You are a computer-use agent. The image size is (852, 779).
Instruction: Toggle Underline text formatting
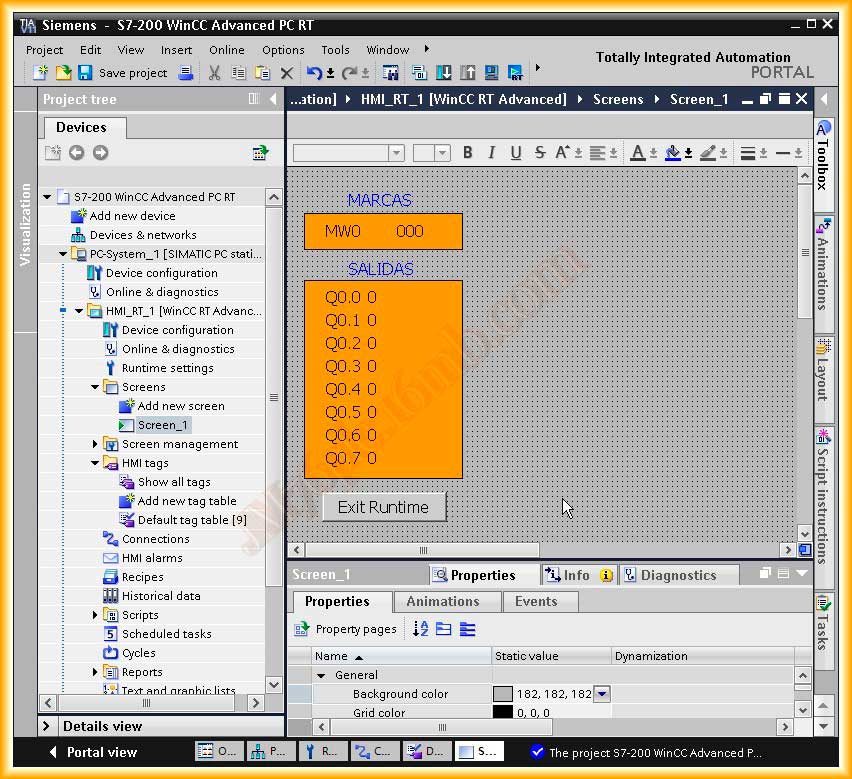pos(516,153)
